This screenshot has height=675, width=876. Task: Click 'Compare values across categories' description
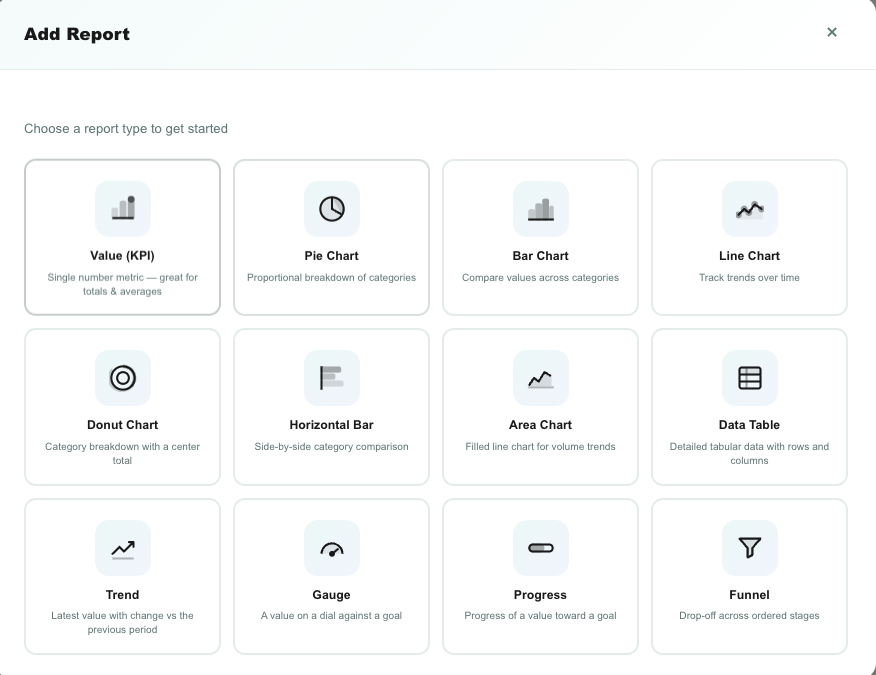coord(540,278)
